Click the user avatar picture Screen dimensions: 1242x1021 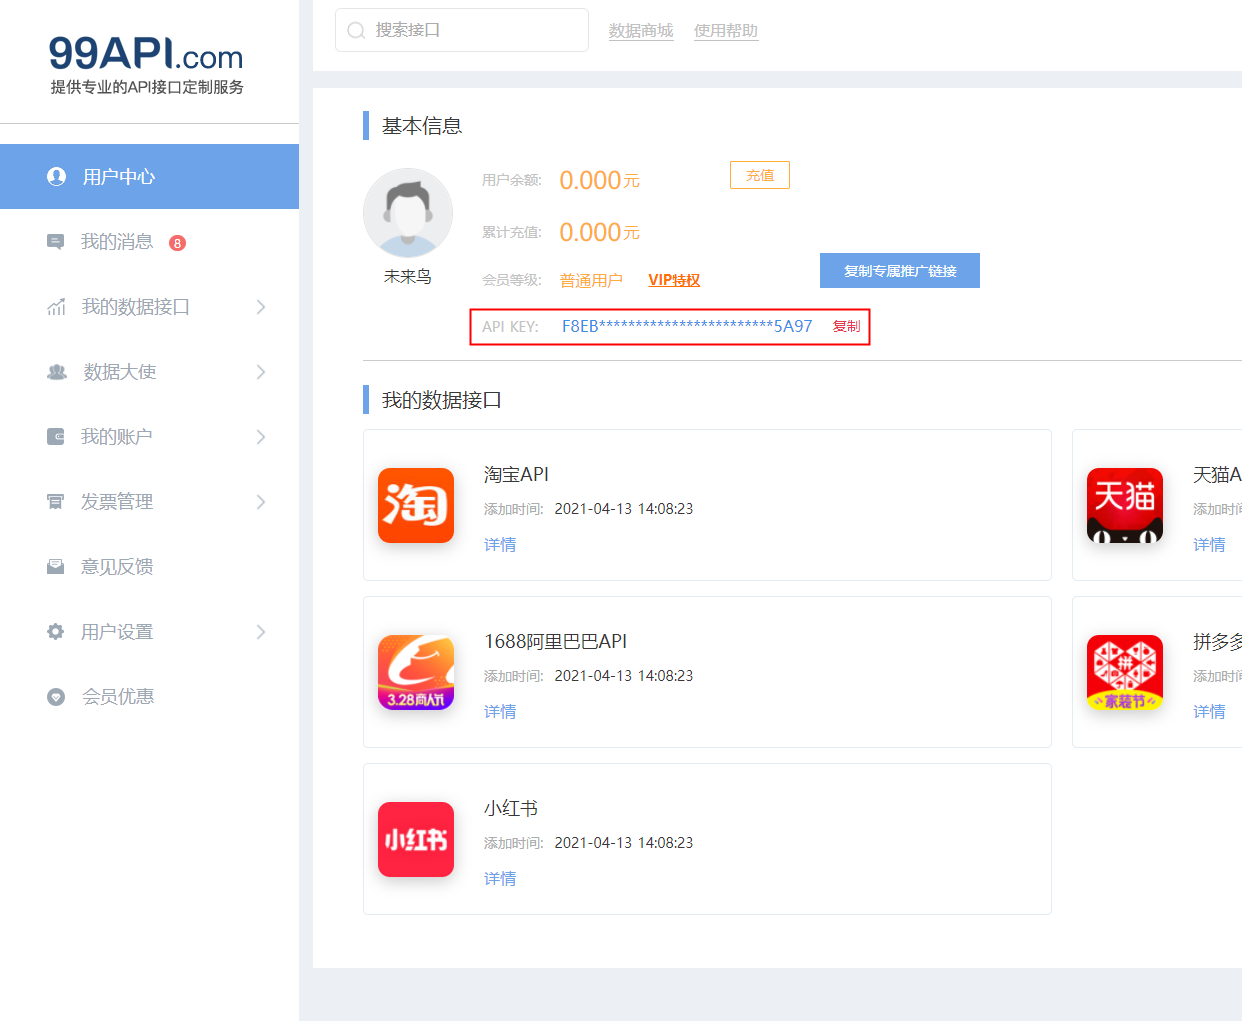coord(407,213)
